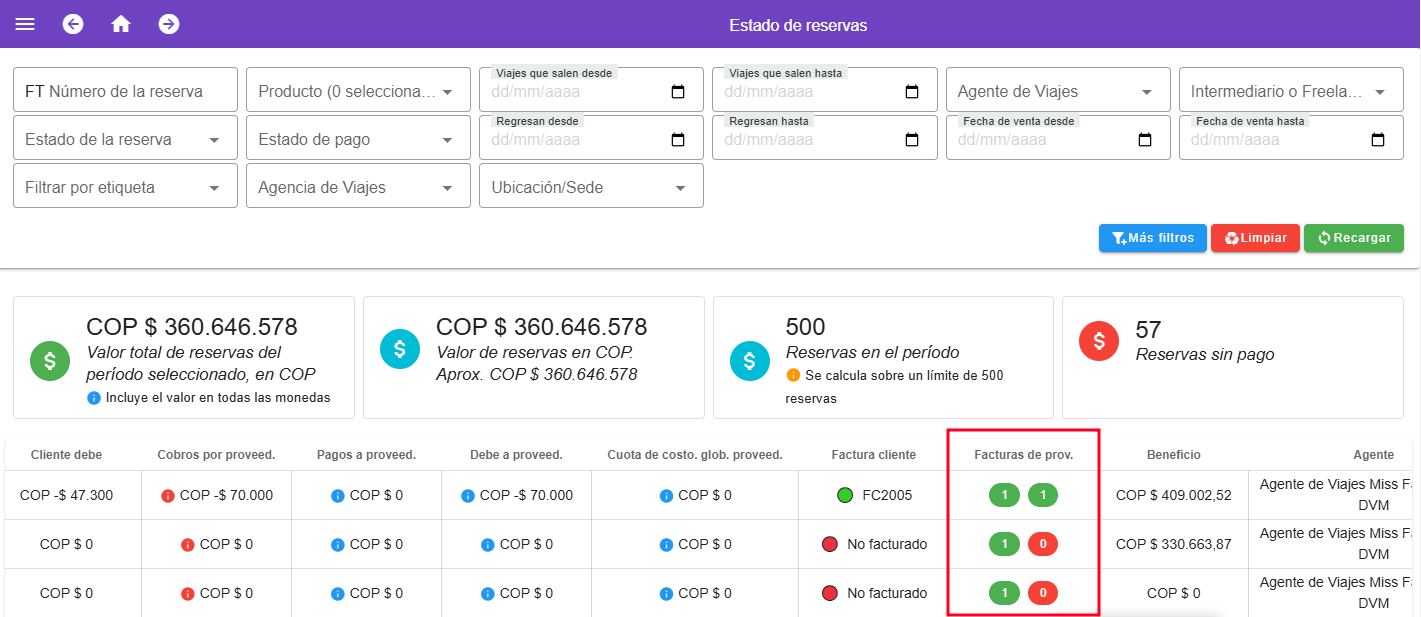Screen dimensions: 1421x617
Task: Click the green supplier invoice badge on the FC2005 row
Action: click(x=1003, y=494)
